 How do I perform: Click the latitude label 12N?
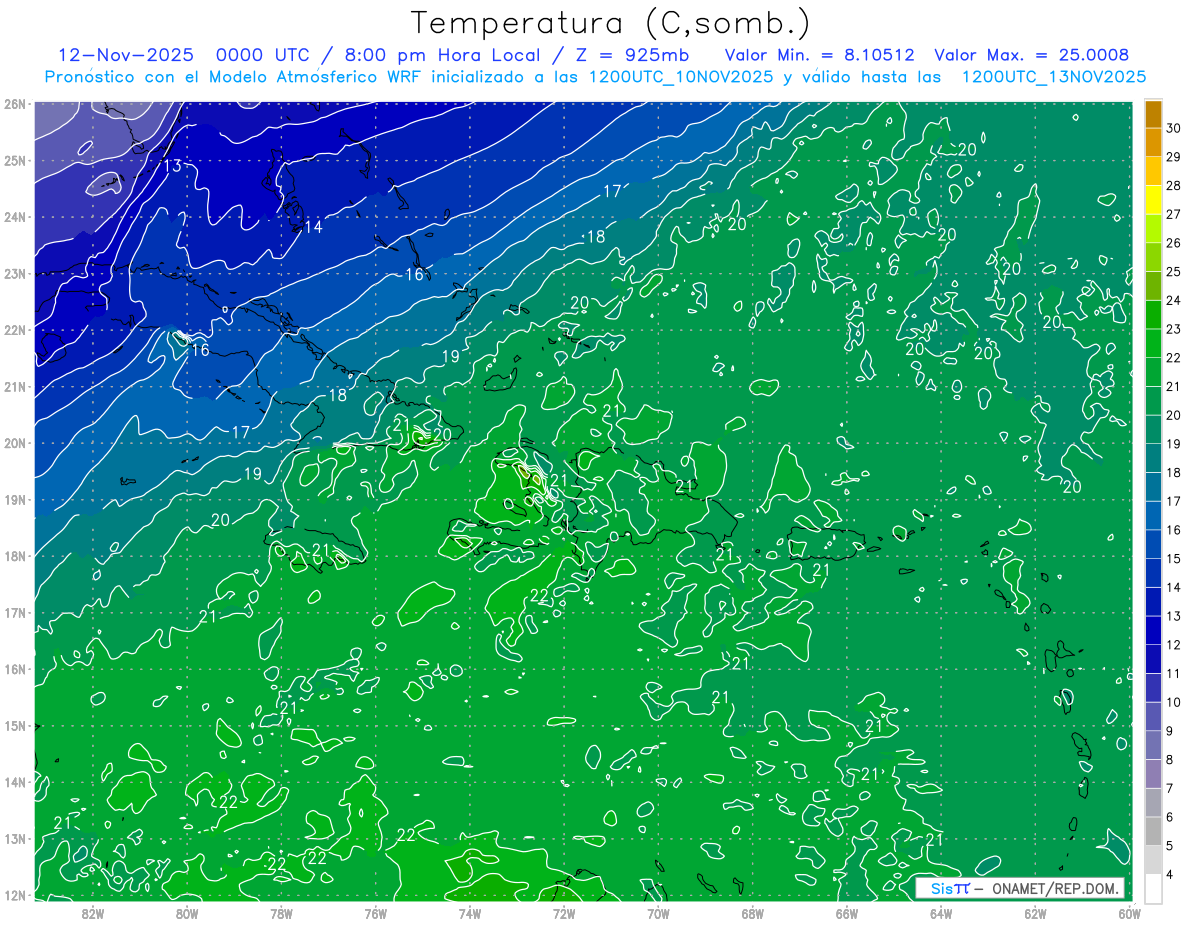(14, 895)
